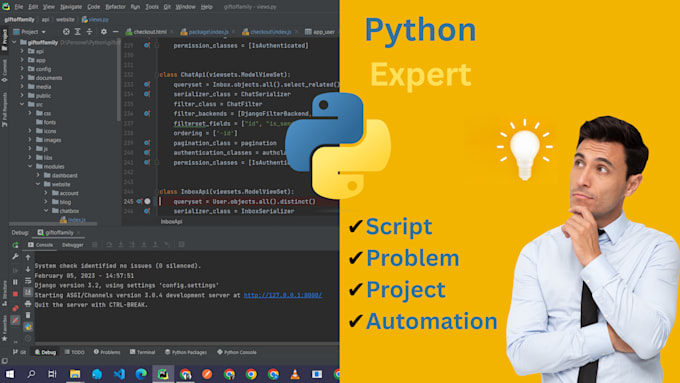Open the Project panel gear settings
The height and width of the screenshot is (383, 680).
[x=104, y=32]
